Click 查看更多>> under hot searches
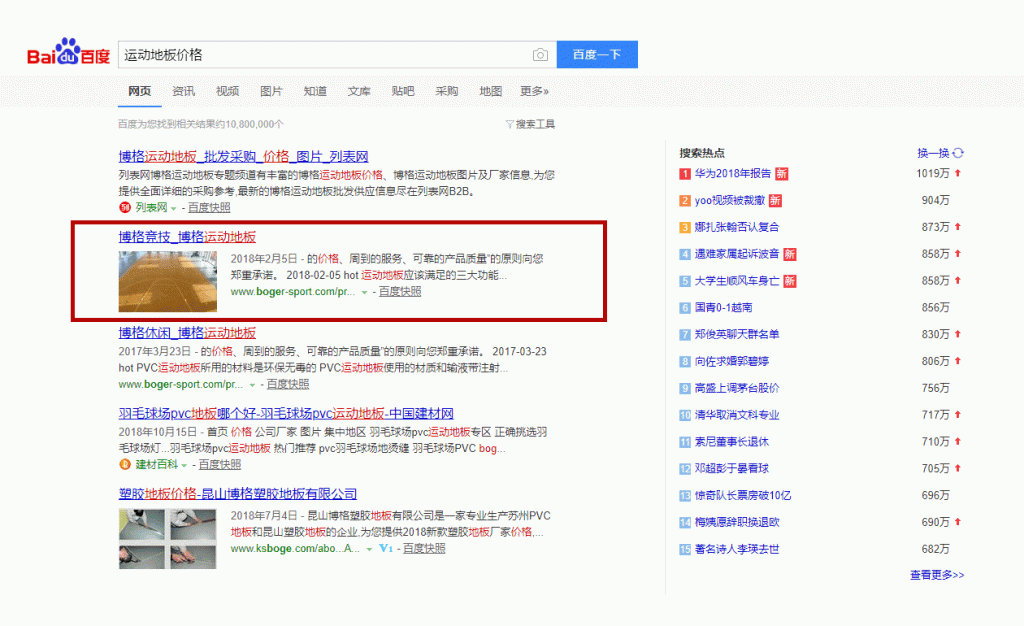Screen dimensions: 1024x626 937,575
